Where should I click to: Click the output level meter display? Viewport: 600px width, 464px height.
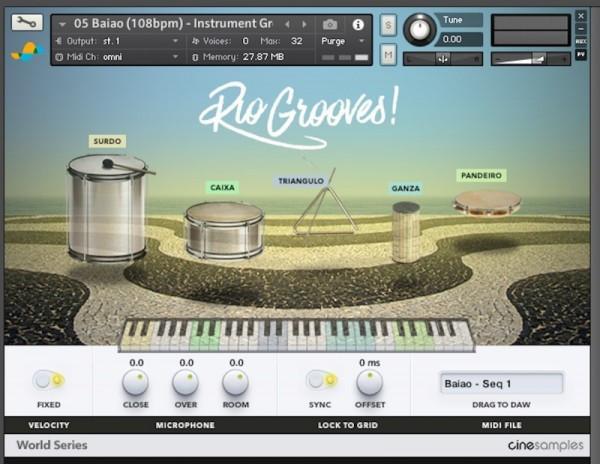pyautogui.click(x=530, y=30)
